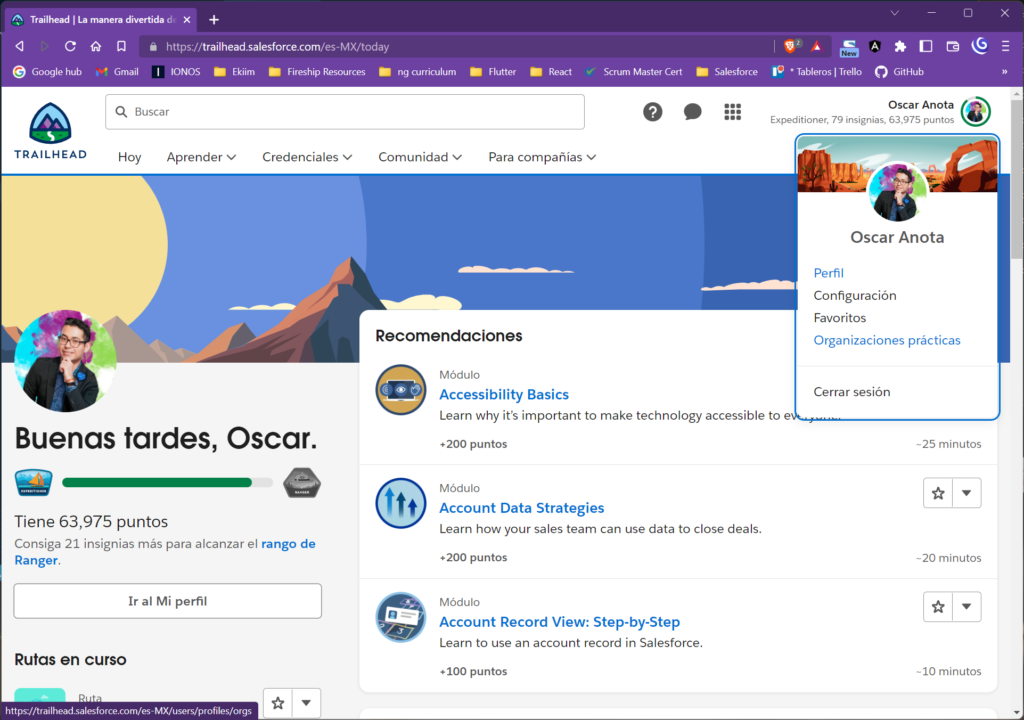Click the Ir al Mi perfil button
The height and width of the screenshot is (720, 1024).
(167, 601)
